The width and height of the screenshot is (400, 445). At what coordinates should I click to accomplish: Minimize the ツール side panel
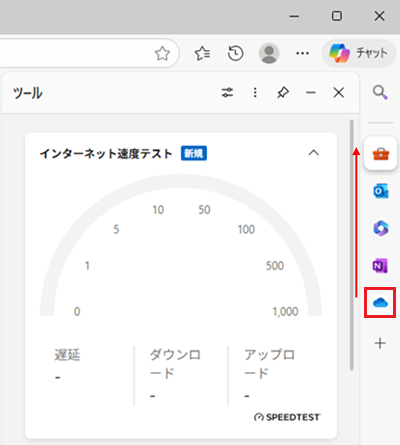click(x=311, y=92)
